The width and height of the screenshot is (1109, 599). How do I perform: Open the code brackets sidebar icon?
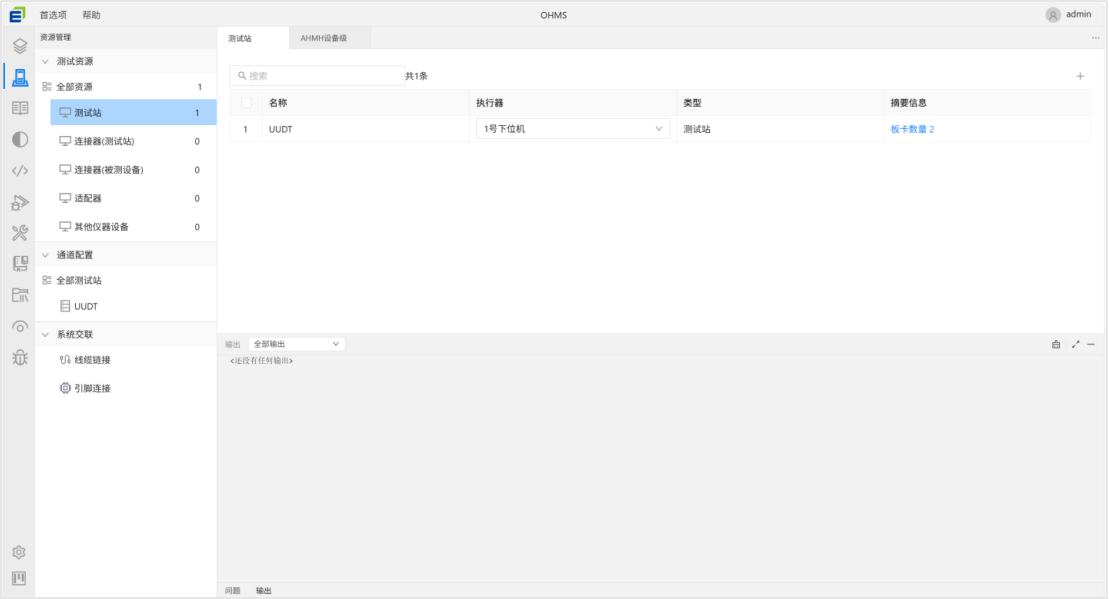[20, 170]
